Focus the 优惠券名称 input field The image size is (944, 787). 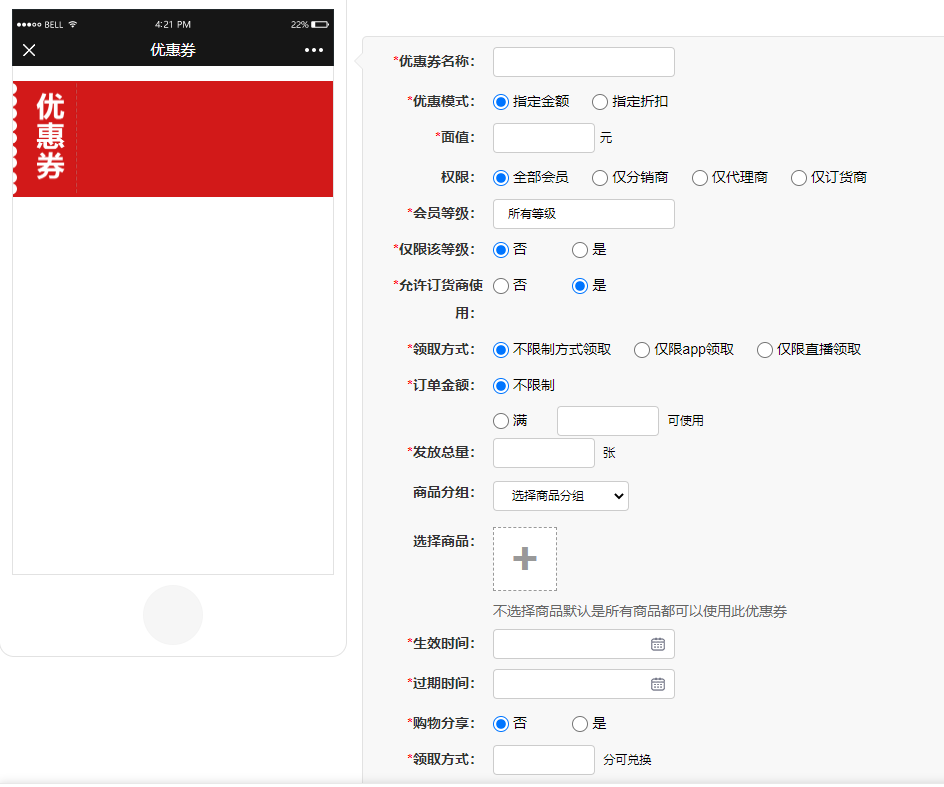583,62
